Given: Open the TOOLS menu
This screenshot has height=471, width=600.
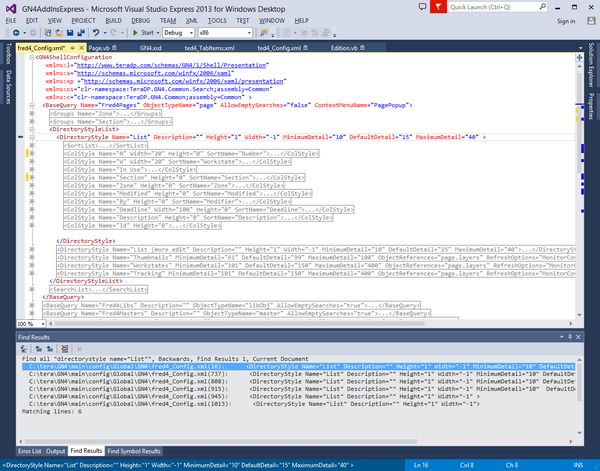Looking at the screenshot, I should tap(217, 21).
